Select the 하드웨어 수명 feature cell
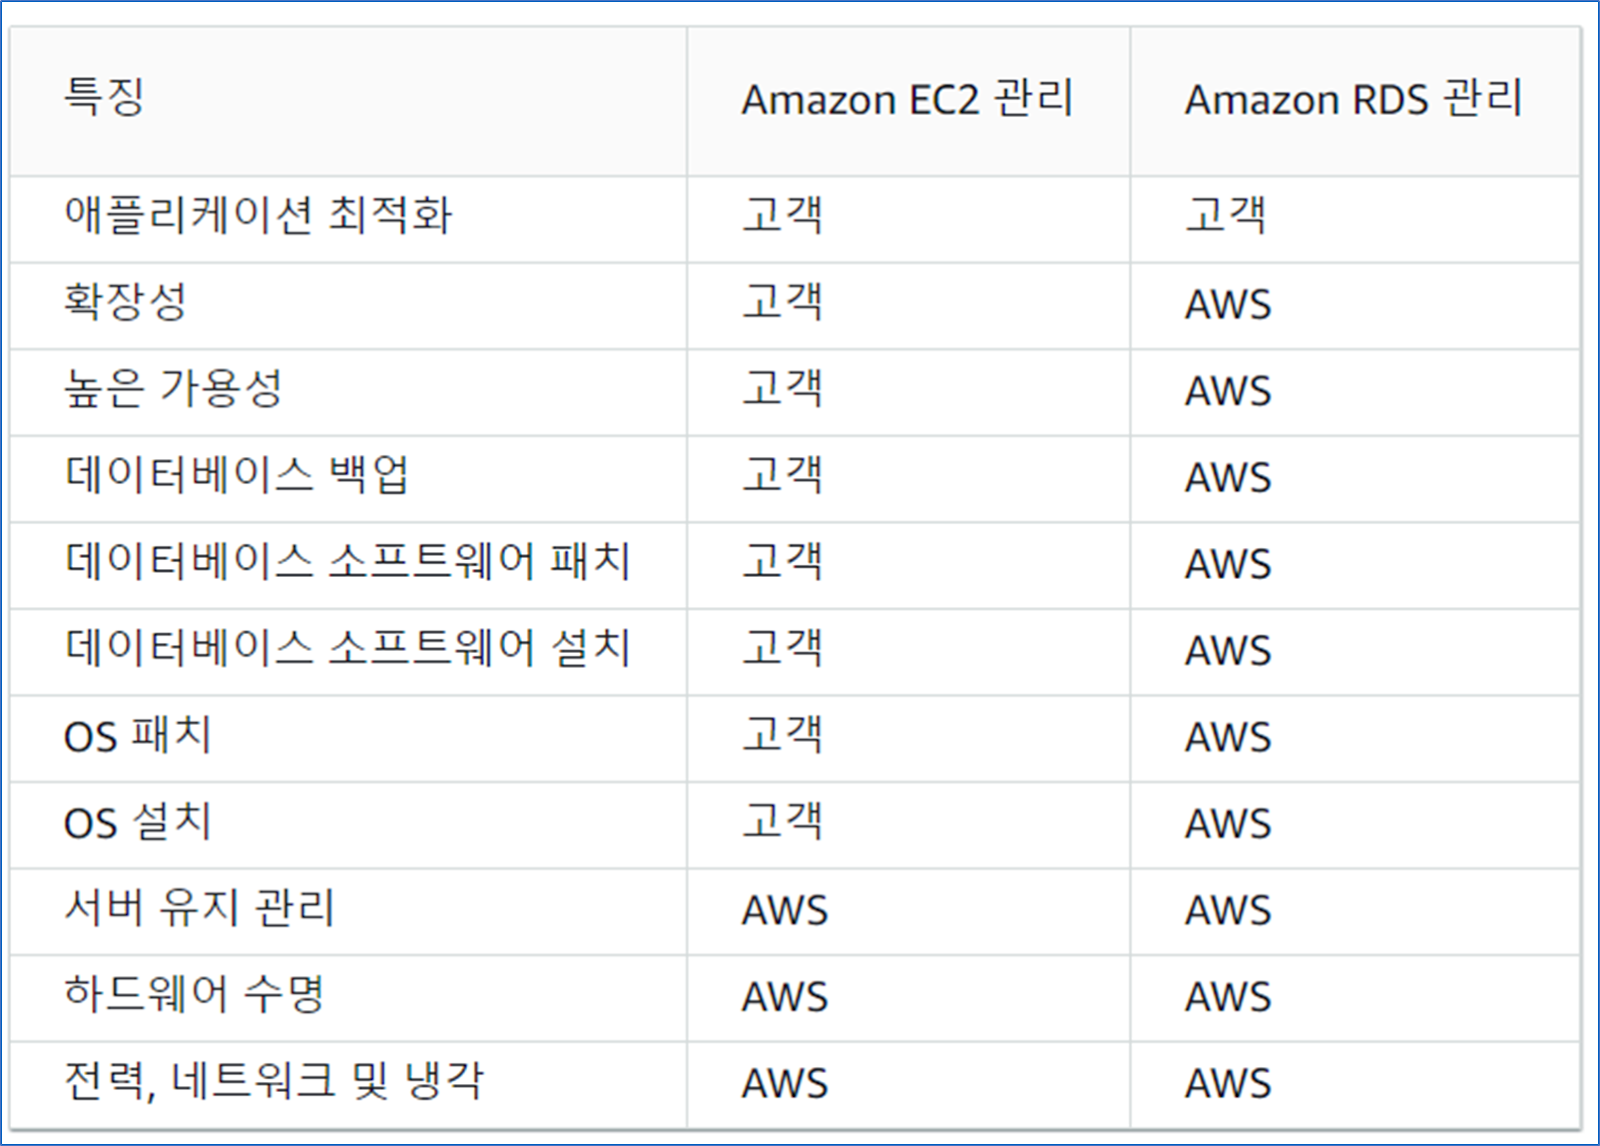The width and height of the screenshot is (1600, 1146). 194,994
